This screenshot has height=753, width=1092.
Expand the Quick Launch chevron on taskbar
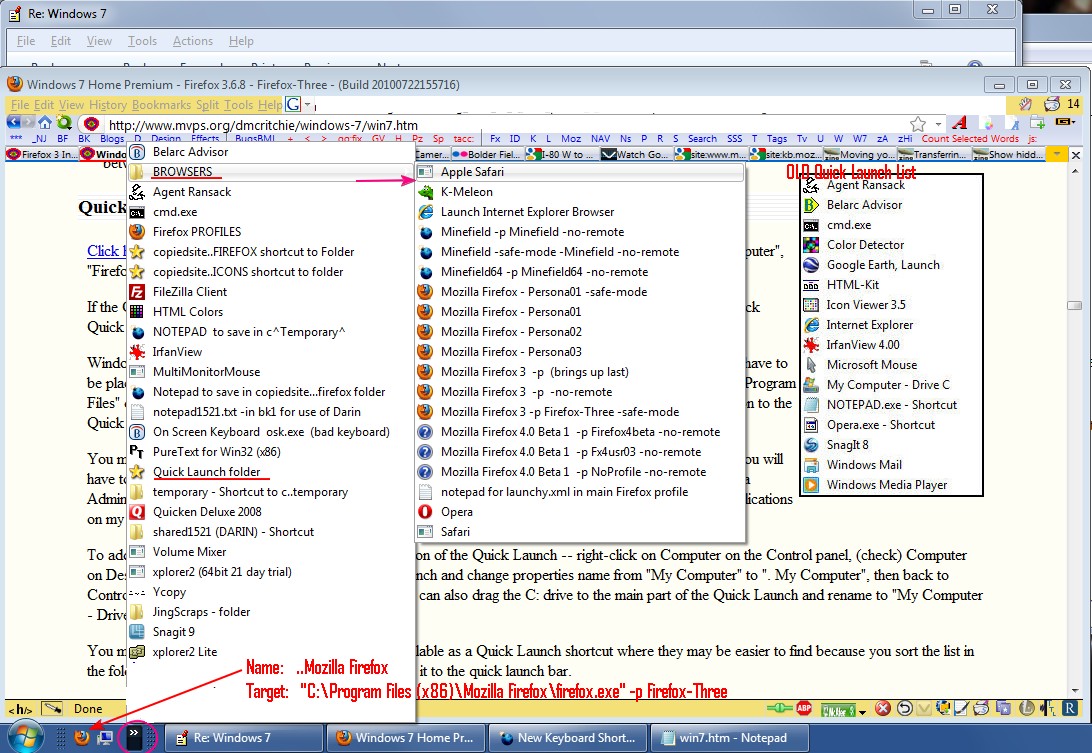tap(134, 737)
